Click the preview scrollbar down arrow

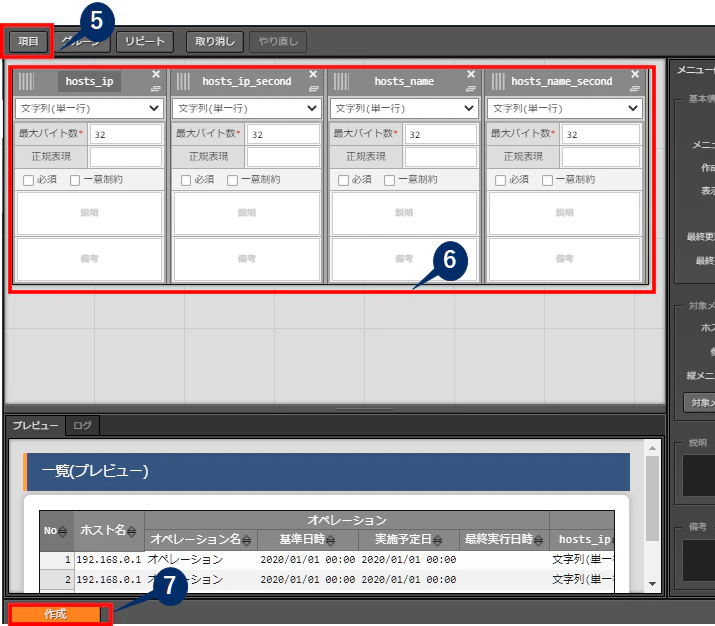pos(653,584)
